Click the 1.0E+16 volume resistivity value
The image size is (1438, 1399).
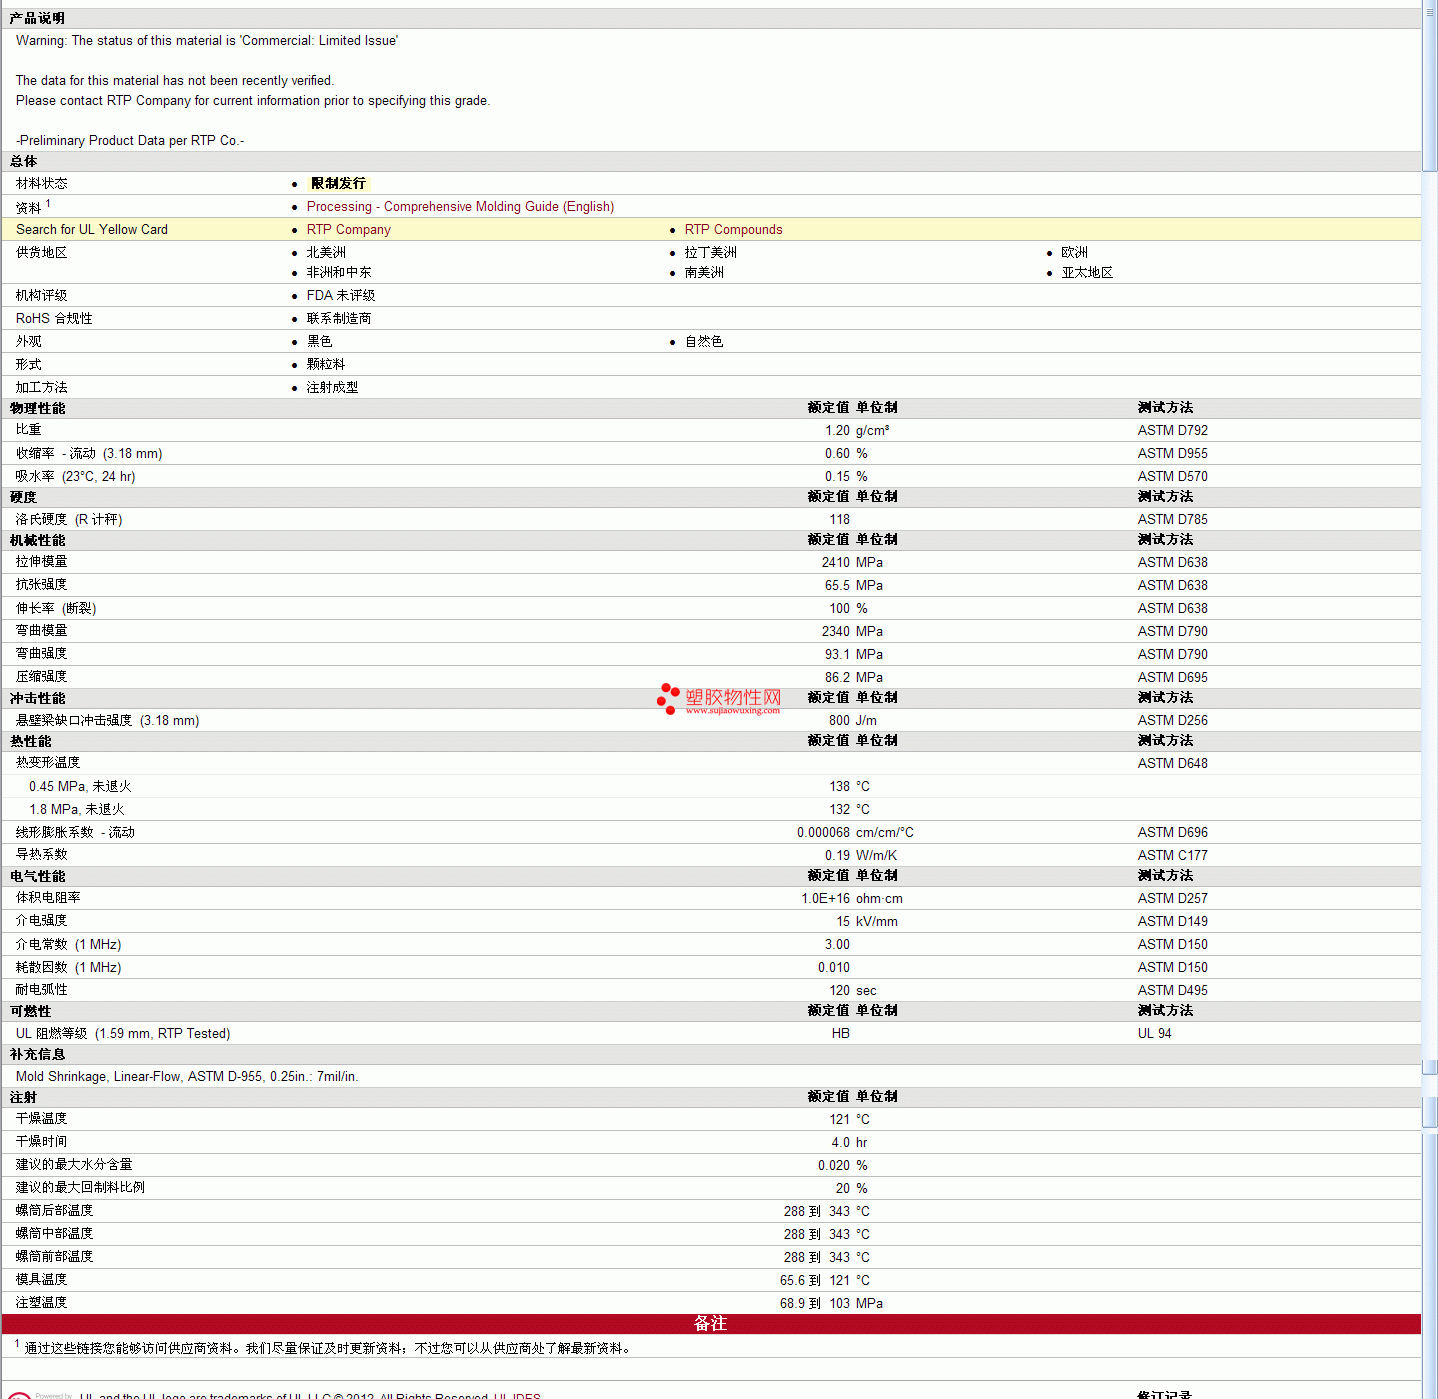pos(826,899)
